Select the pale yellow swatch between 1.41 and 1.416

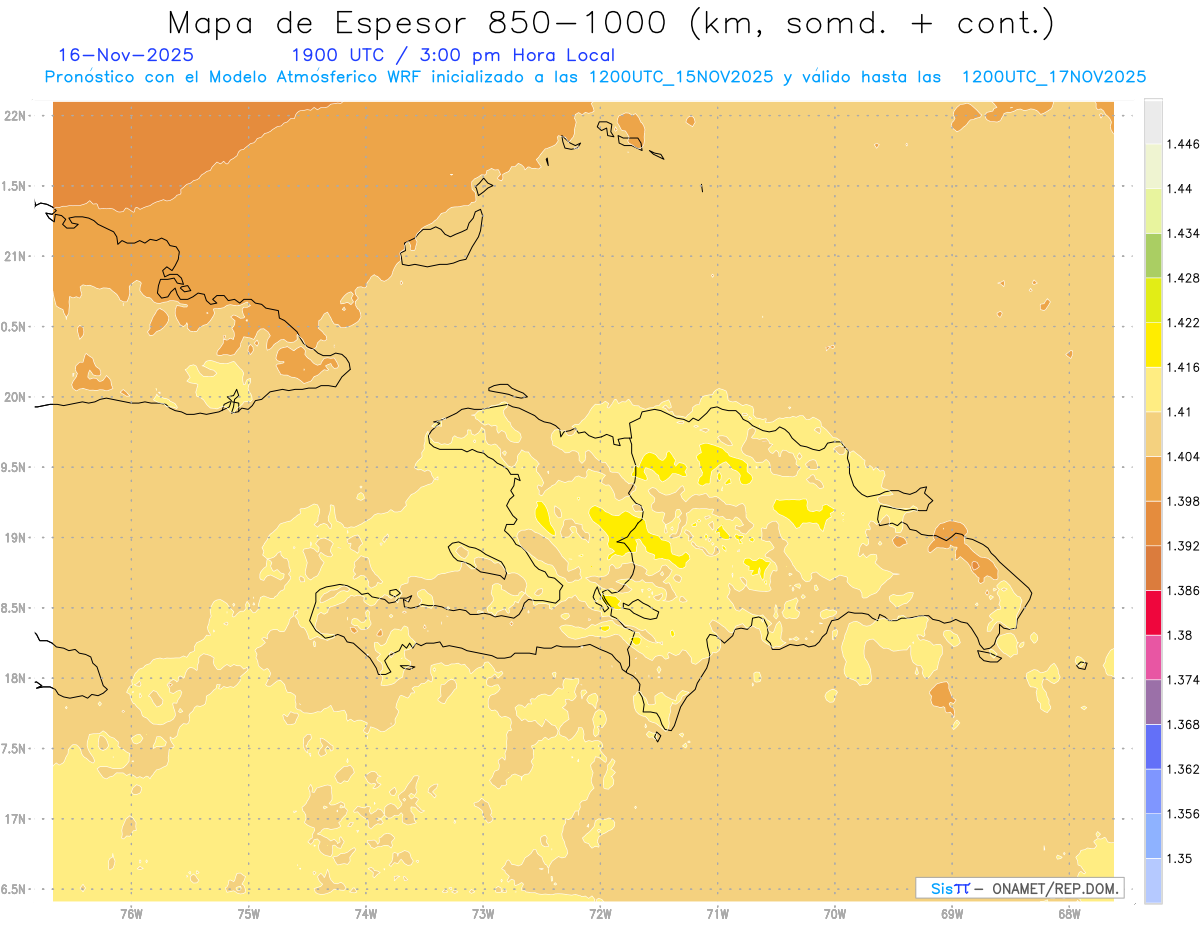click(x=1153, y=389)
